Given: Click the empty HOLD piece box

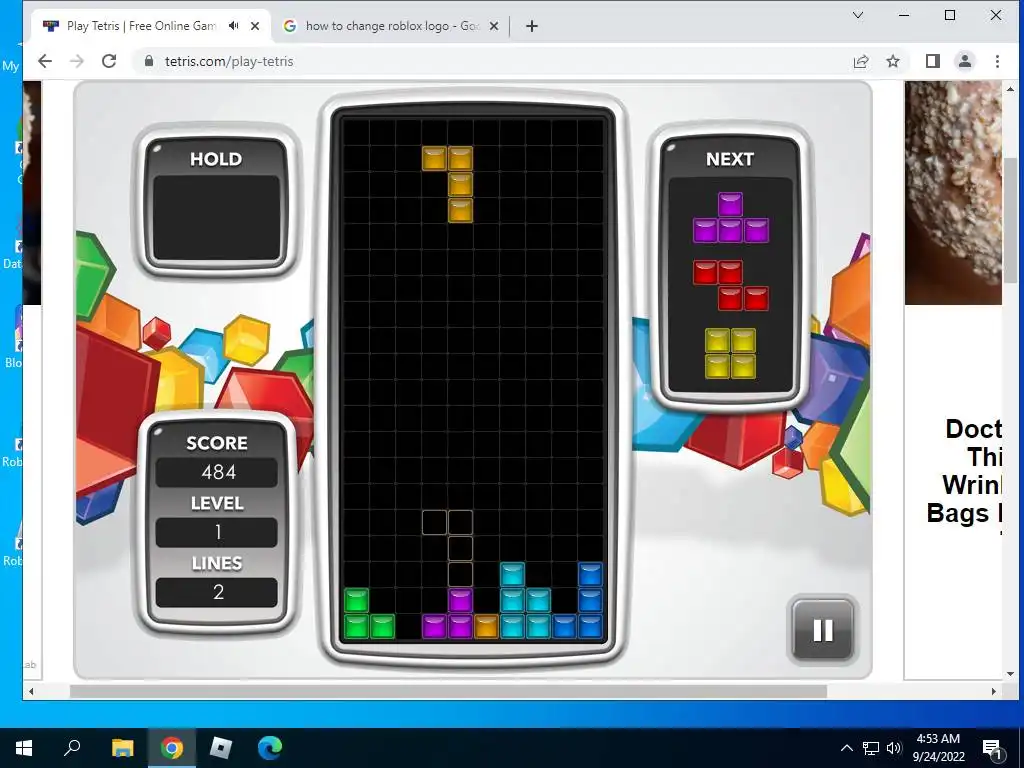Looking at the screenshot, I should (x=216, y=218).
